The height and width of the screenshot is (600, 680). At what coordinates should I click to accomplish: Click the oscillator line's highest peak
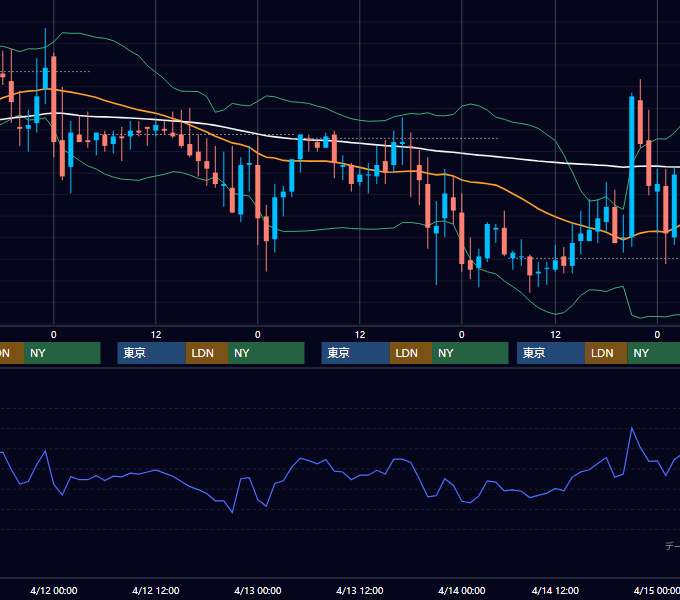[x=632, y=428]
